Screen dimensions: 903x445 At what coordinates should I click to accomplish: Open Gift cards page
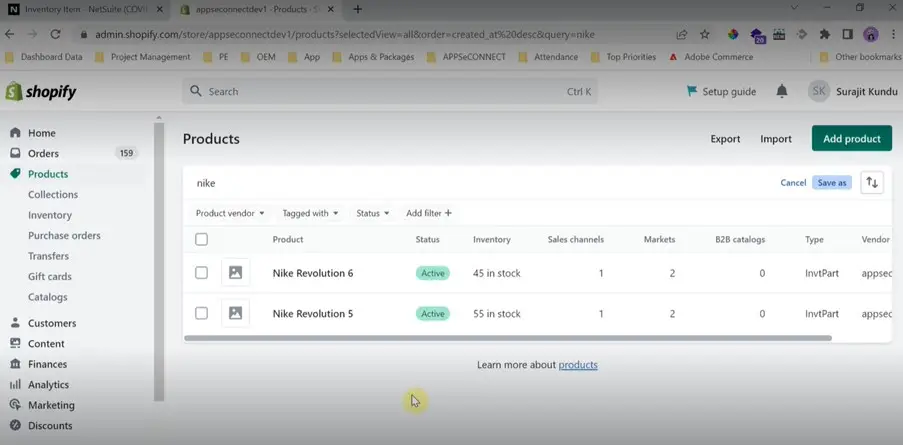[50, 277]
